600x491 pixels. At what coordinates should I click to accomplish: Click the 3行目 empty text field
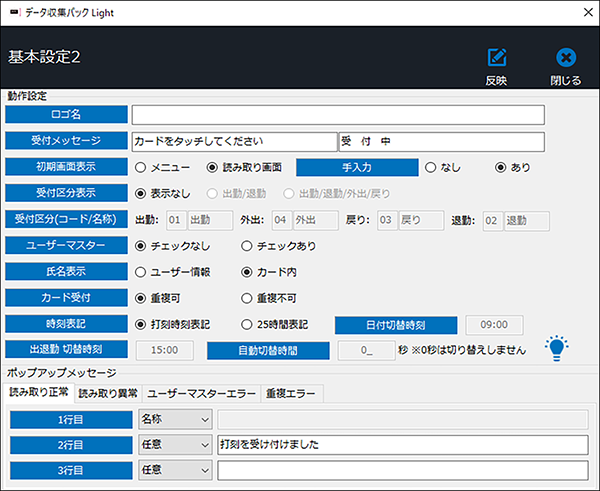tap(403, 470)
